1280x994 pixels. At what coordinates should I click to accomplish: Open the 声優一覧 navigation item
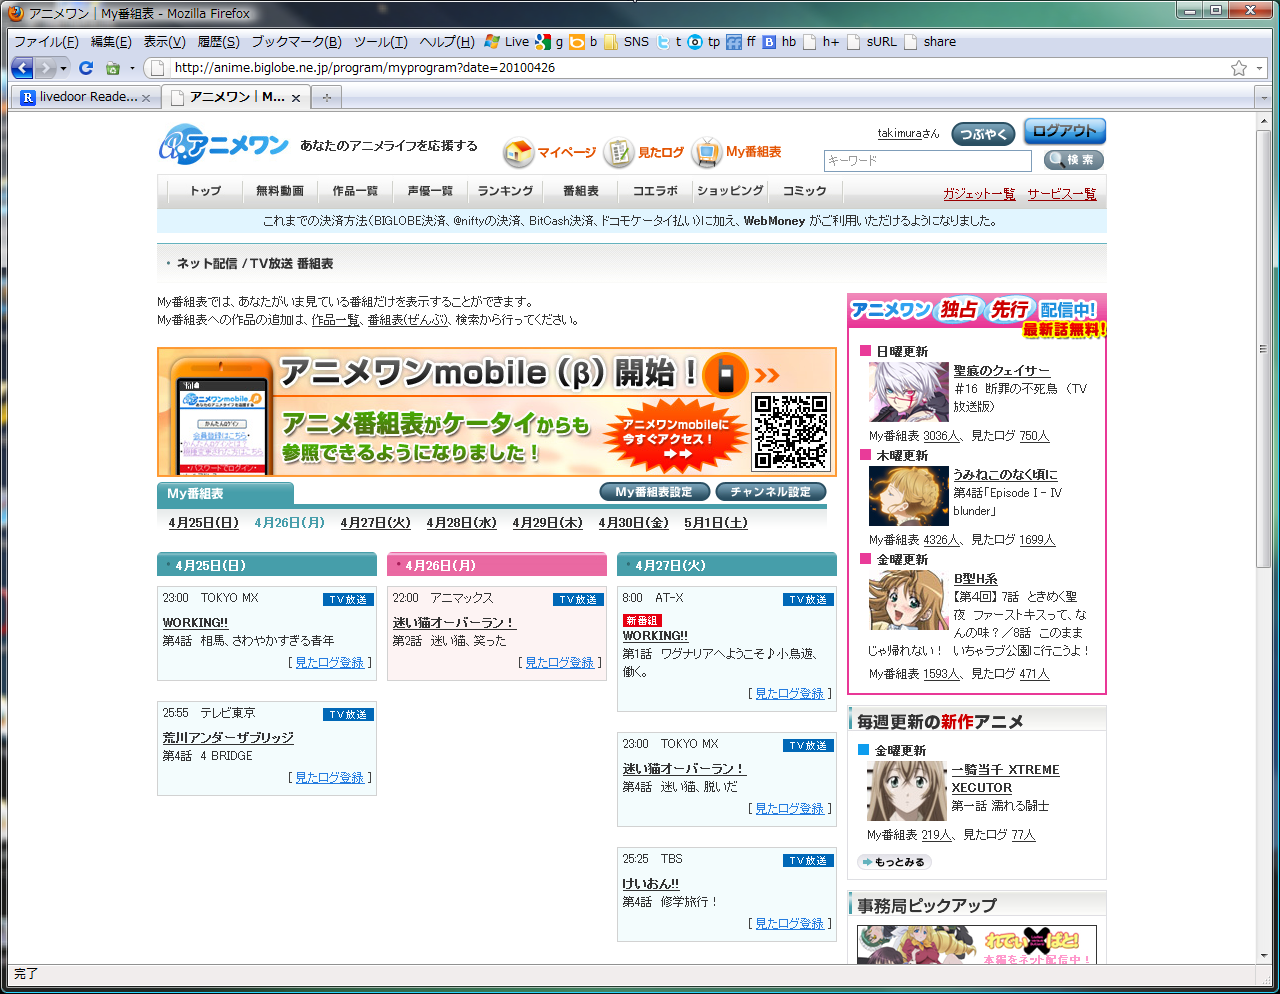[x=430, y=191]
